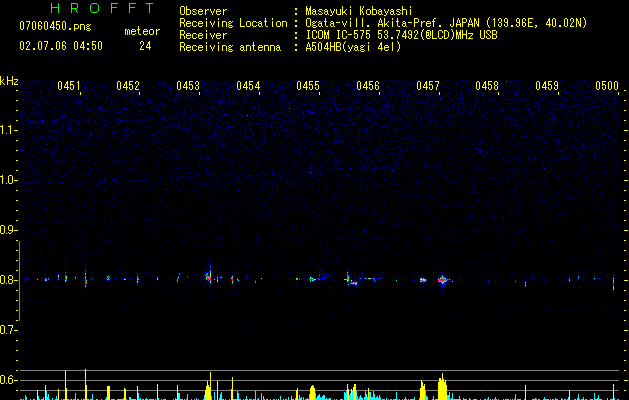The width and height of the screenshot is (629, 400).
Task: Click the Receiving antenna label
Action: 230,47
